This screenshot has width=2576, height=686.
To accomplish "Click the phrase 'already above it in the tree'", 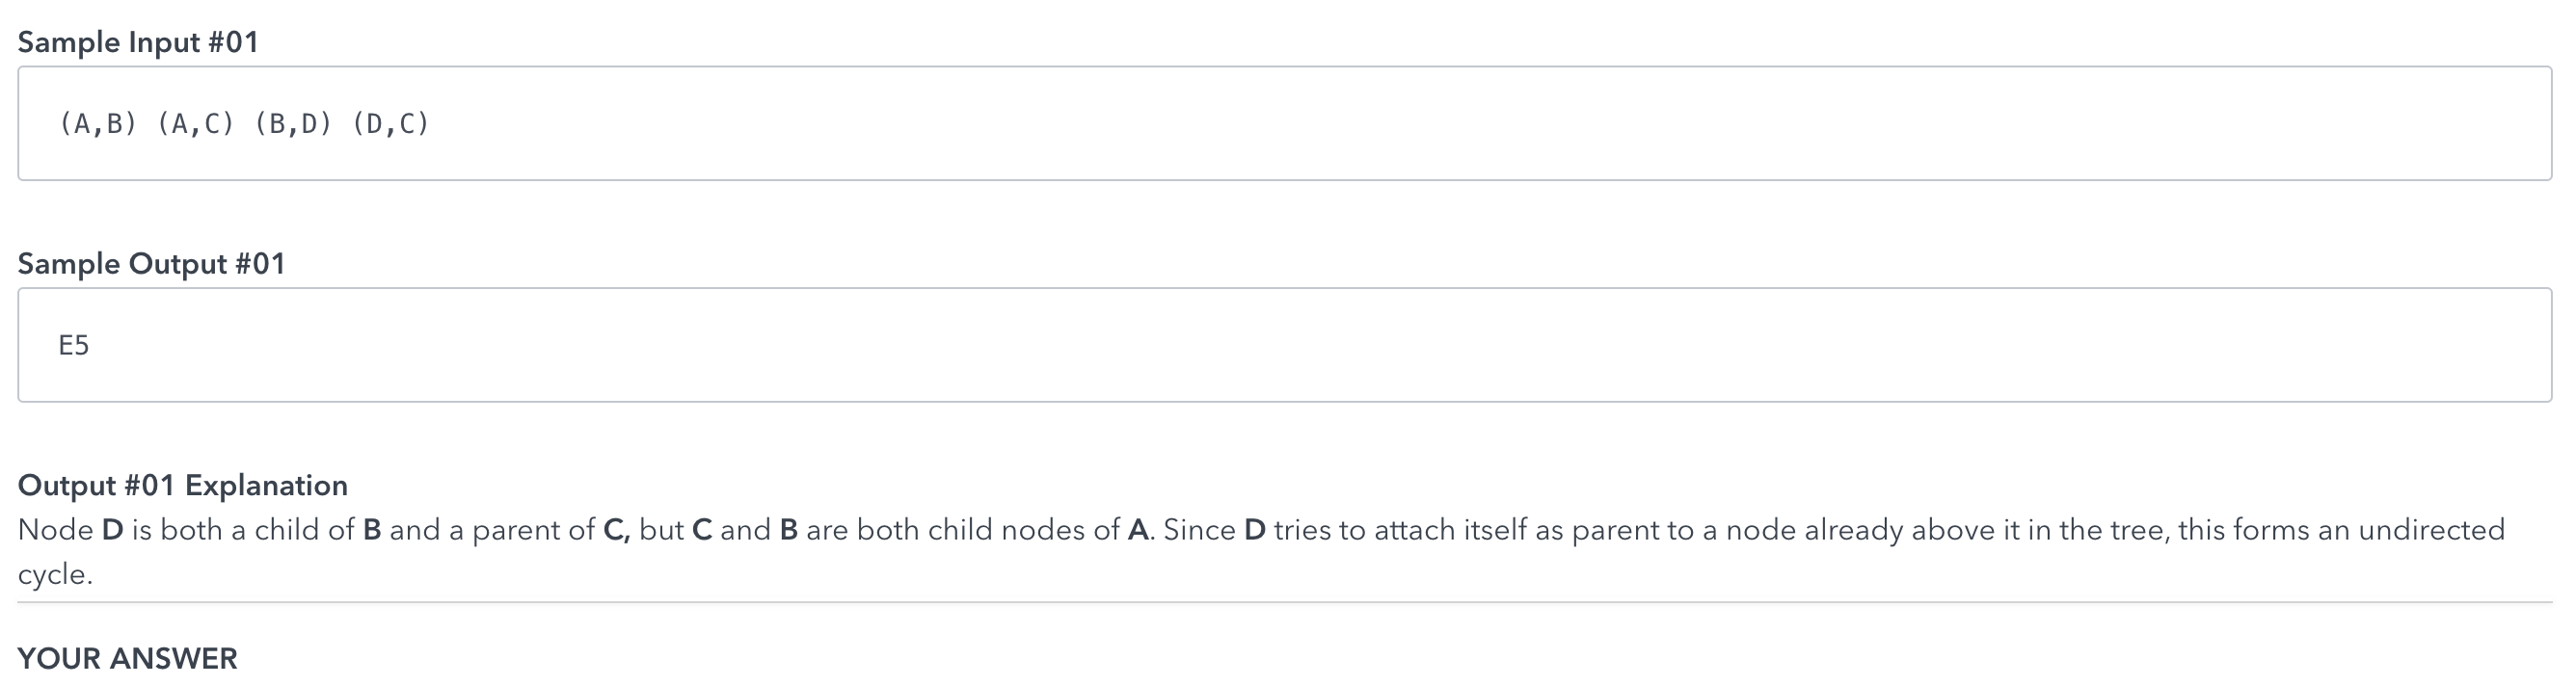I will tap(1986, 530).
